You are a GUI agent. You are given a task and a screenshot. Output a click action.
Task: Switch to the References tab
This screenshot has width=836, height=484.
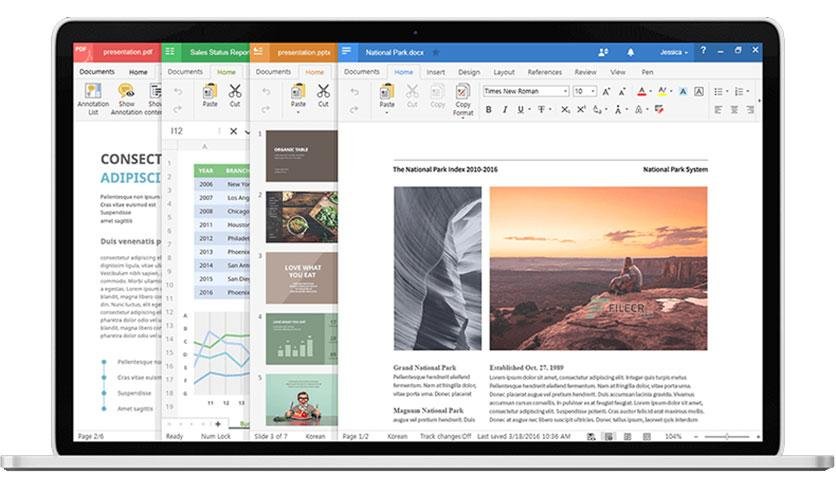point(544,72)
